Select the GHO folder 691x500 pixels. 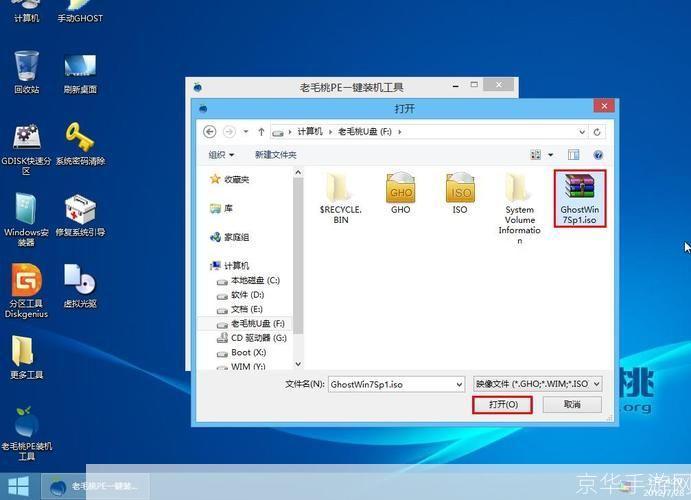point(400,193)
